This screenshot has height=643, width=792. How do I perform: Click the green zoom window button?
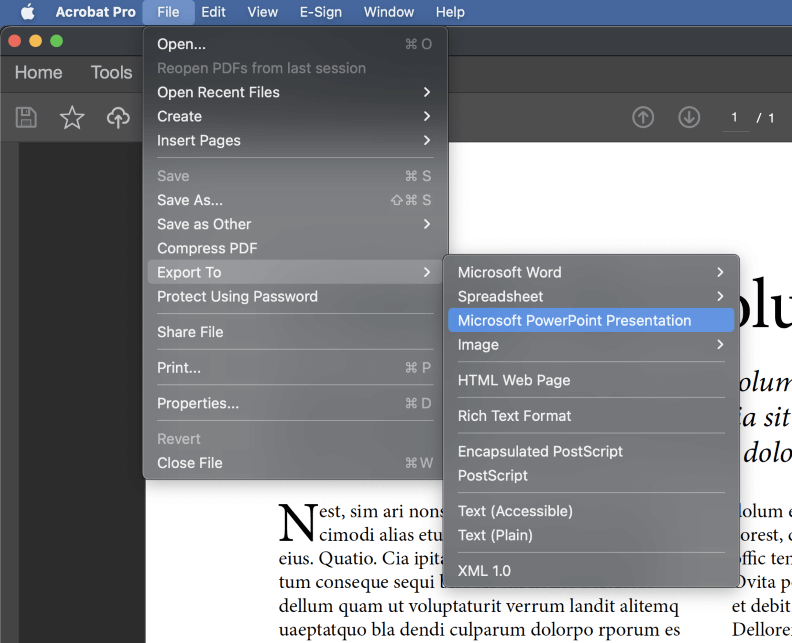point(57,41)
